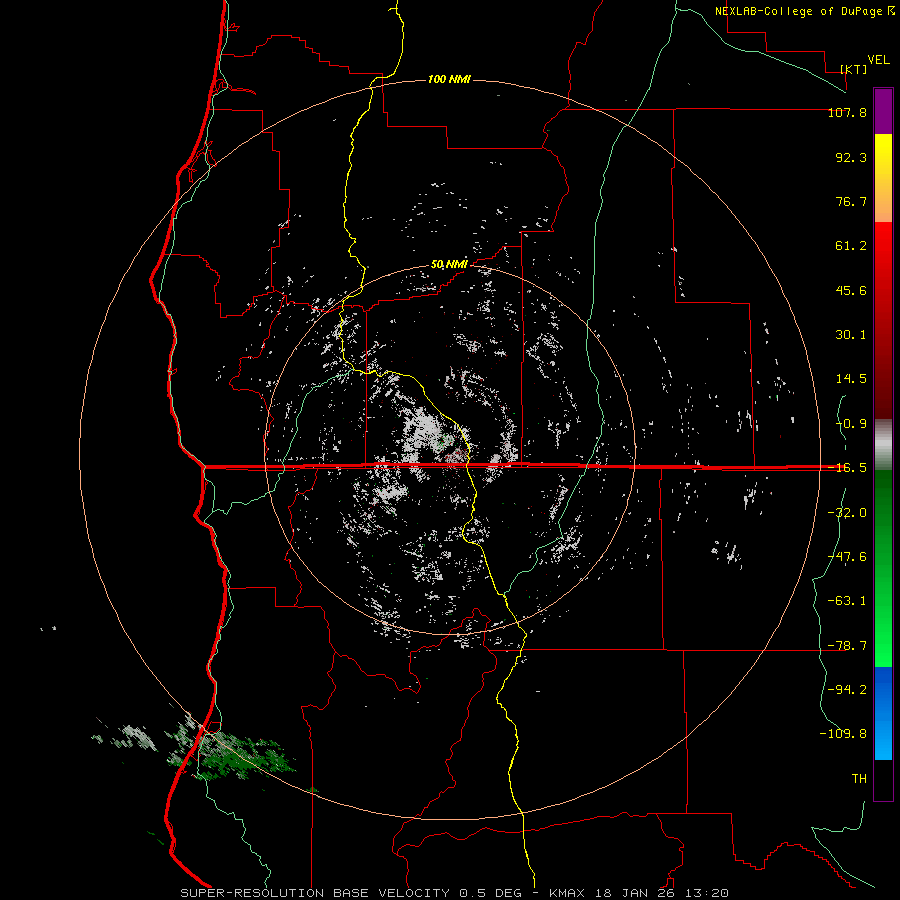
Task: Select the -47.6 velocity scale value
Action: pyautogui.click(x=847, y=557)
